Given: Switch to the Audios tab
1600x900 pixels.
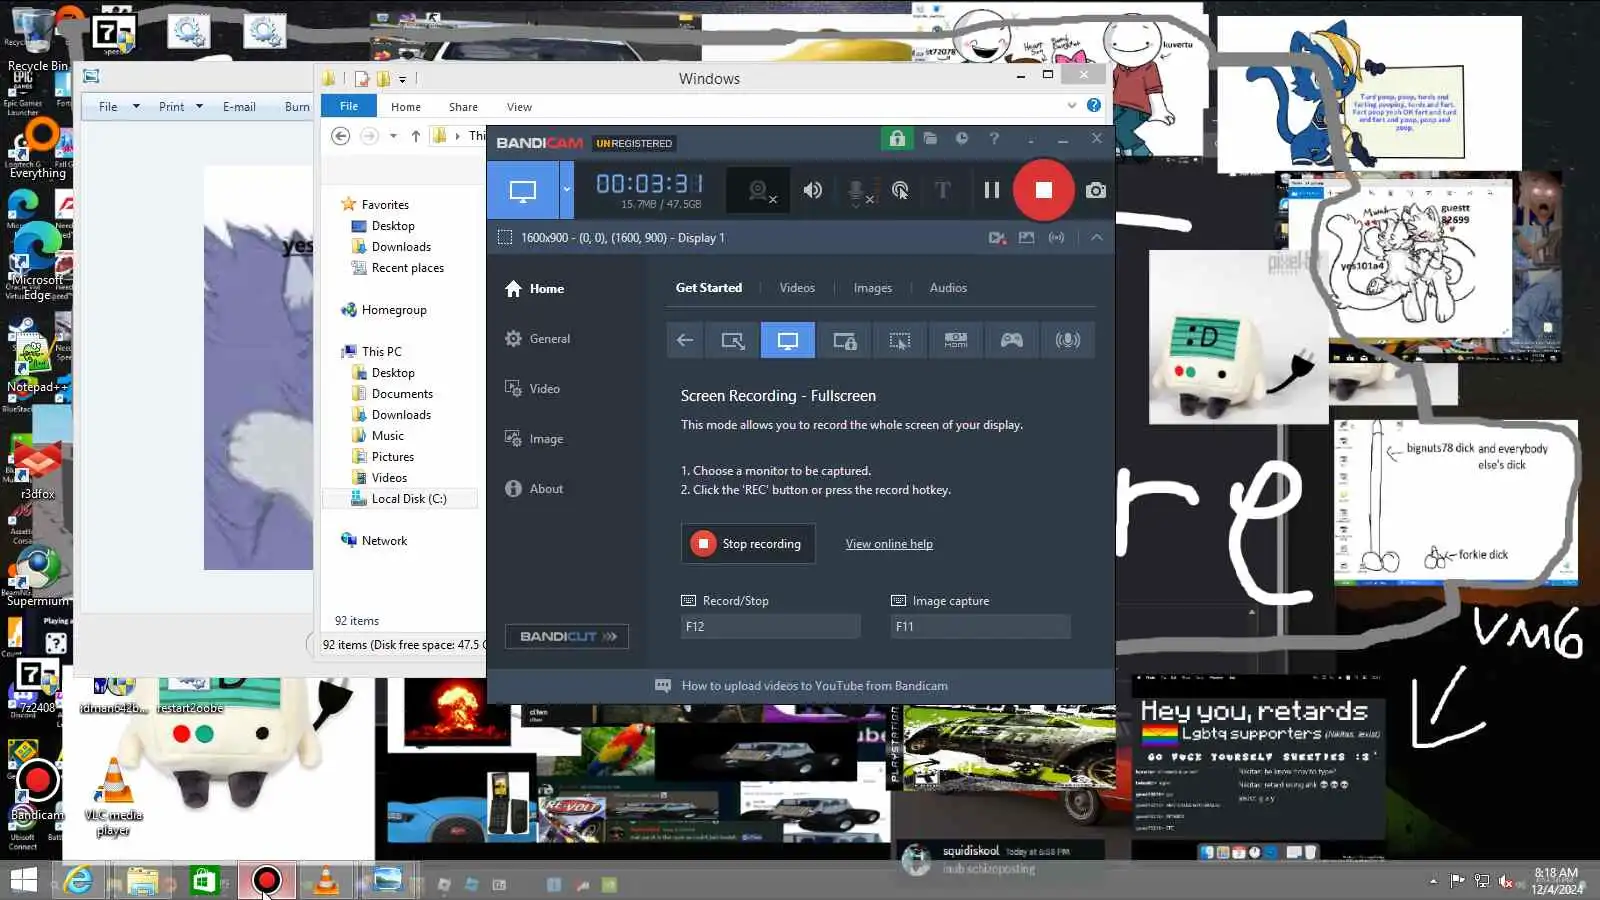Looking at the screenshot, I should click(948, 288).
